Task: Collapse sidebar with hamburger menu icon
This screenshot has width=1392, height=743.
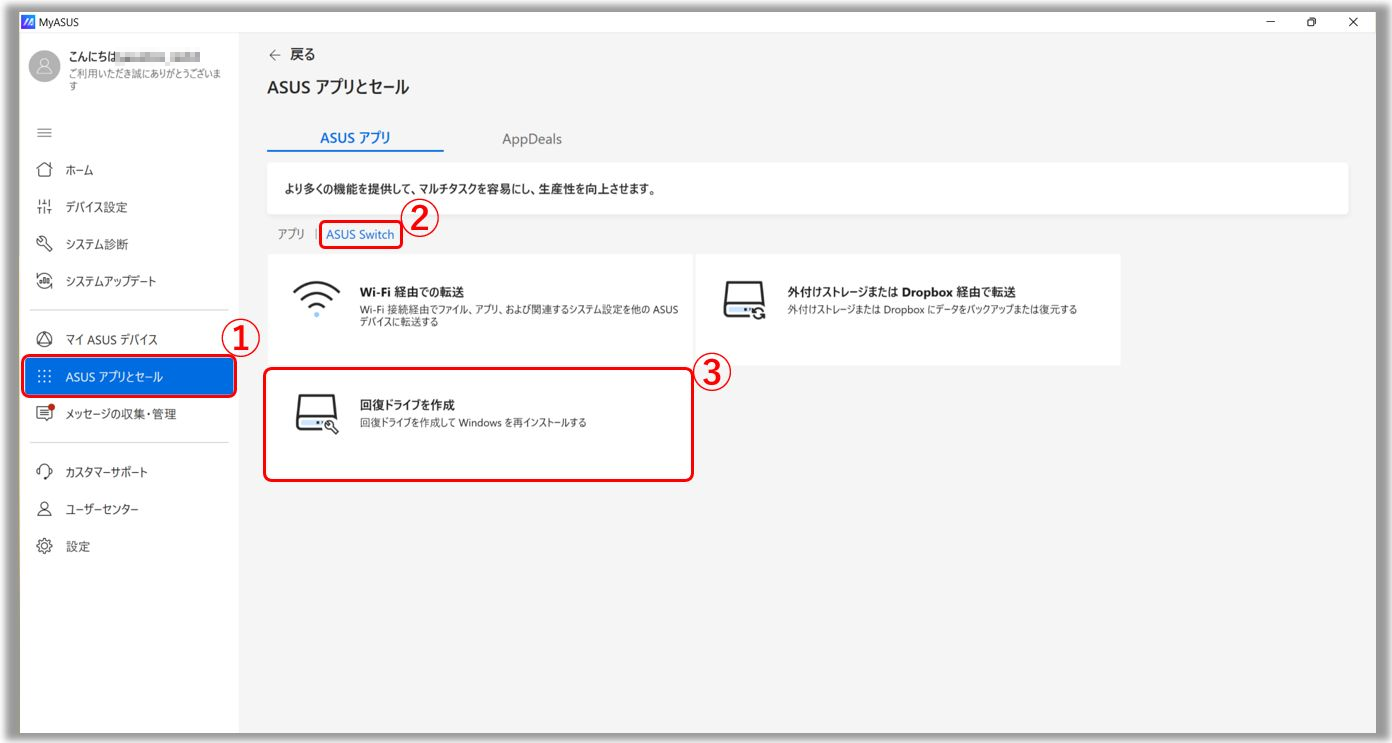Action: [44, 133]
